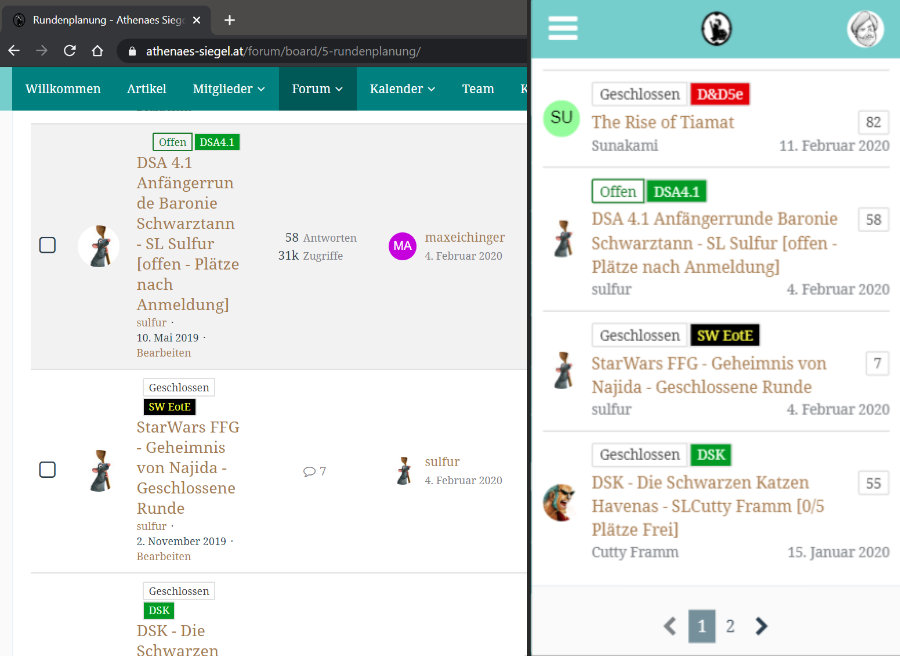Click the green SU avatar of Sunakami
Image resolution: width=900 pixels, height=656 pixels.
coord(562,118)
